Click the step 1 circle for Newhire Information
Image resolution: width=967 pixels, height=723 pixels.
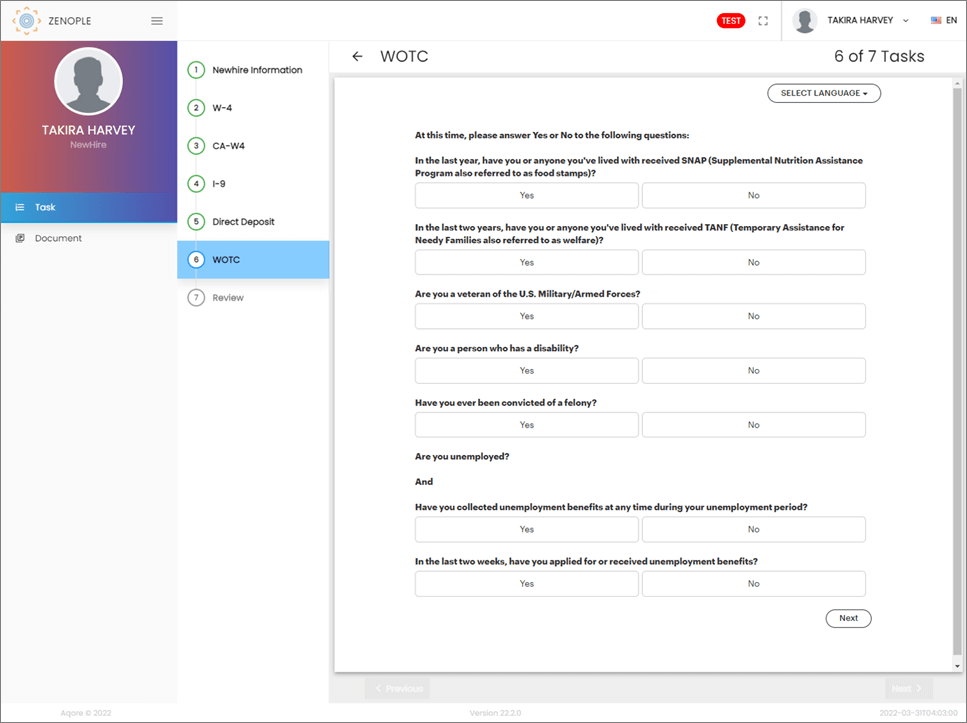click(197, 70)
